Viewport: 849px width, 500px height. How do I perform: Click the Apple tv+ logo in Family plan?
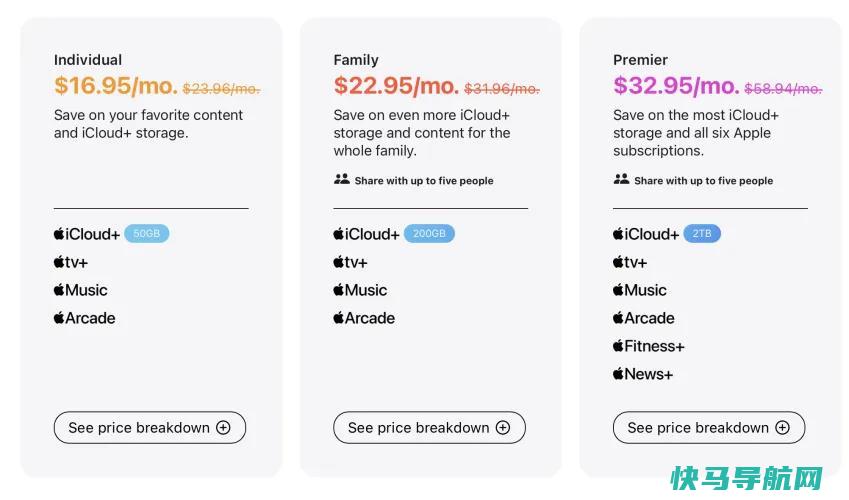coord(350,262)
